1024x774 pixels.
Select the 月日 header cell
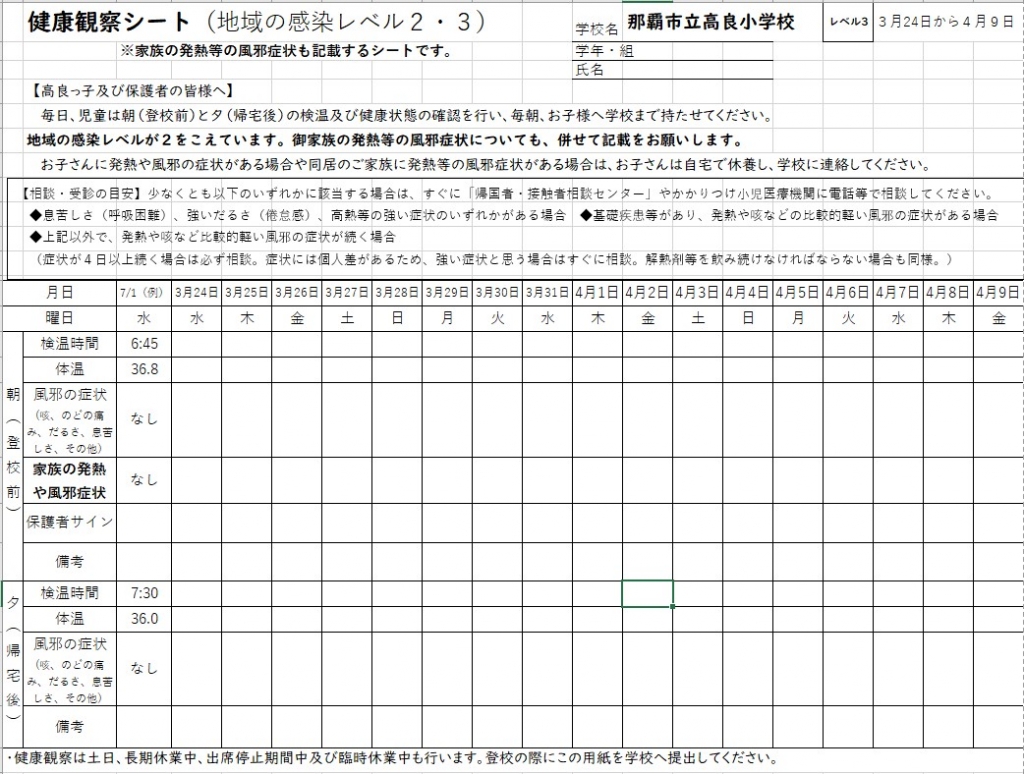pos(59,293)
